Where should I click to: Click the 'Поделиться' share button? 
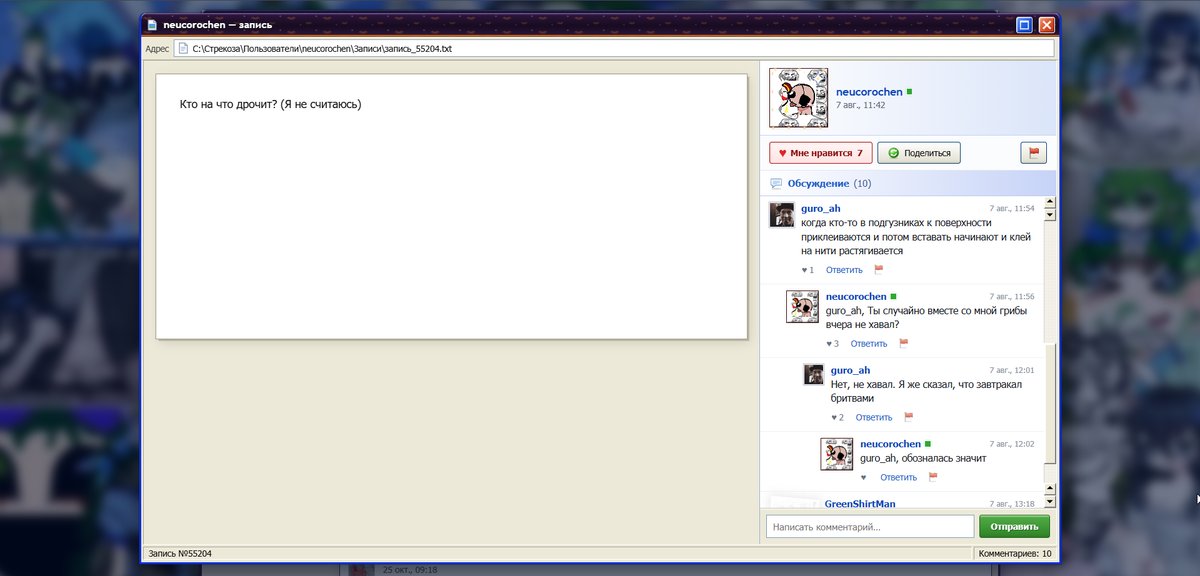pos(920,153)
